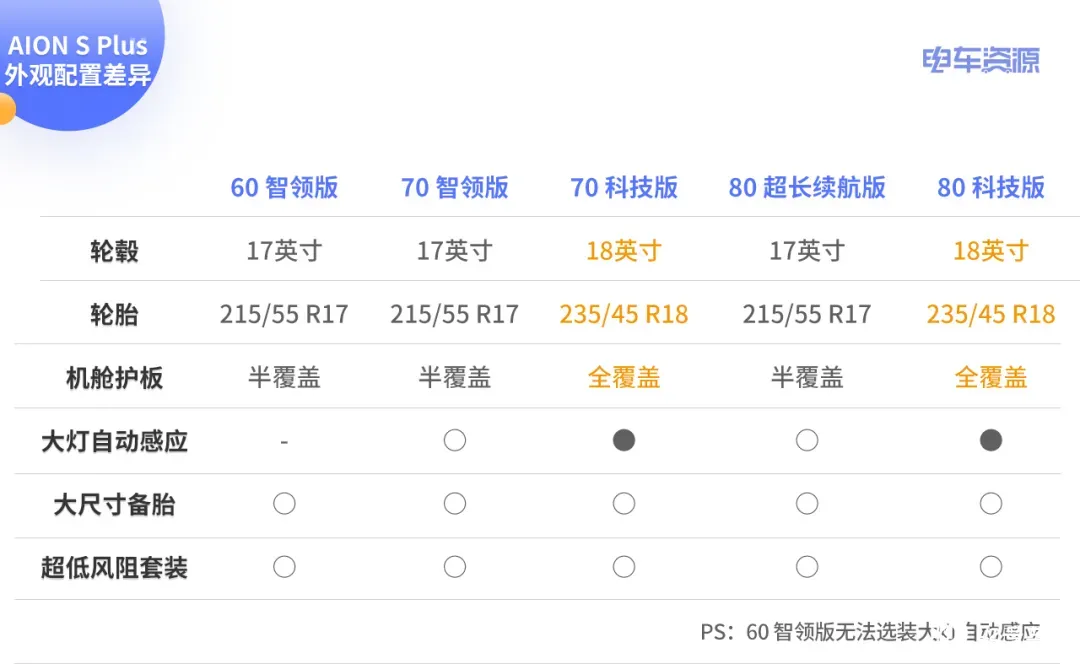Click the 机舱护板 row label

114,377
